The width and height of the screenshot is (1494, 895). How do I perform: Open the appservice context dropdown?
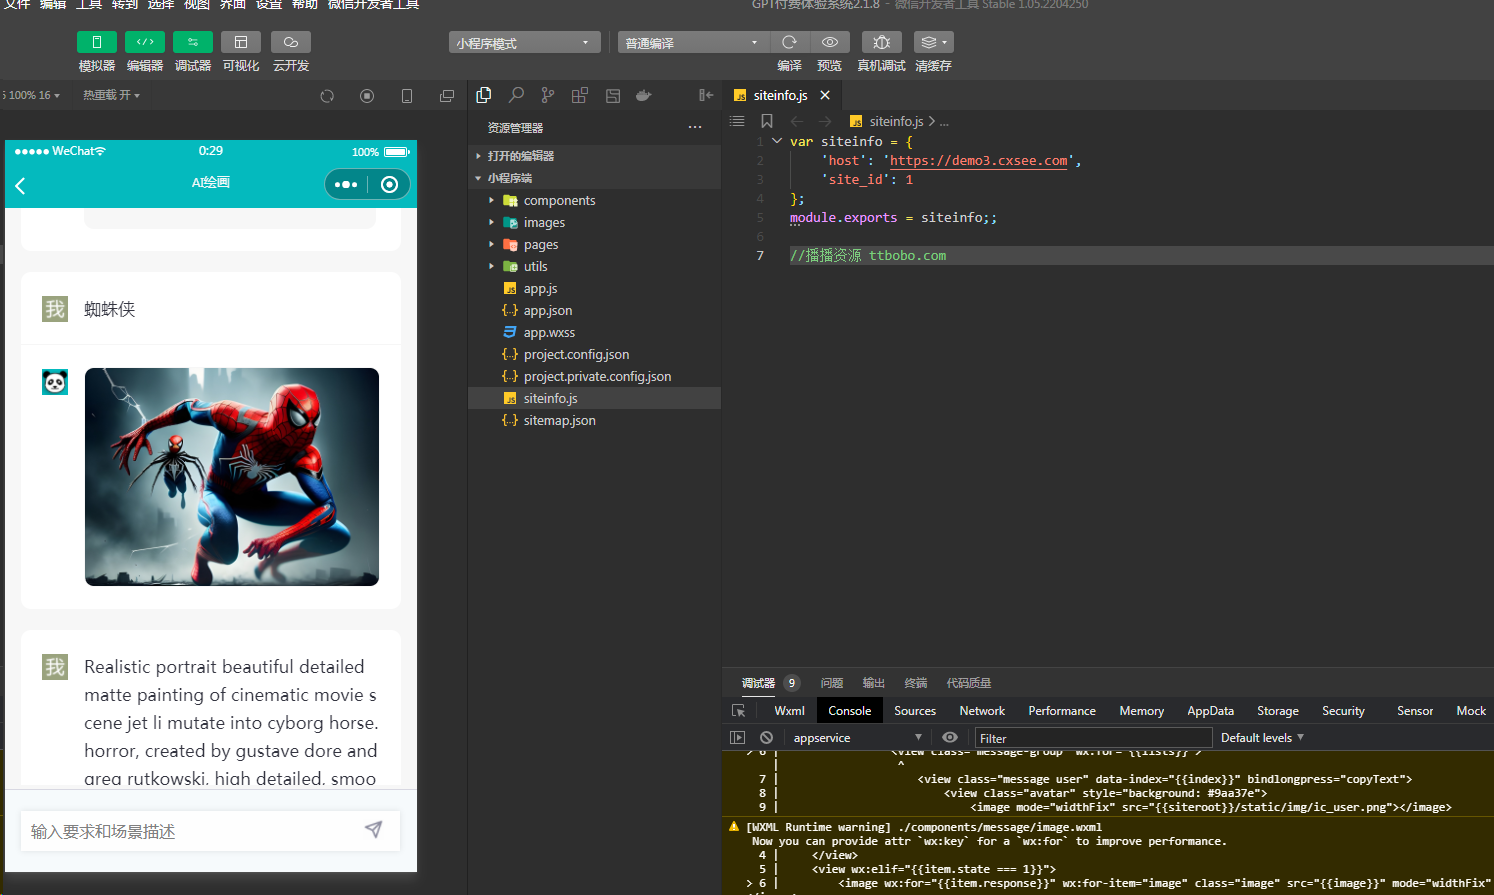857,738
